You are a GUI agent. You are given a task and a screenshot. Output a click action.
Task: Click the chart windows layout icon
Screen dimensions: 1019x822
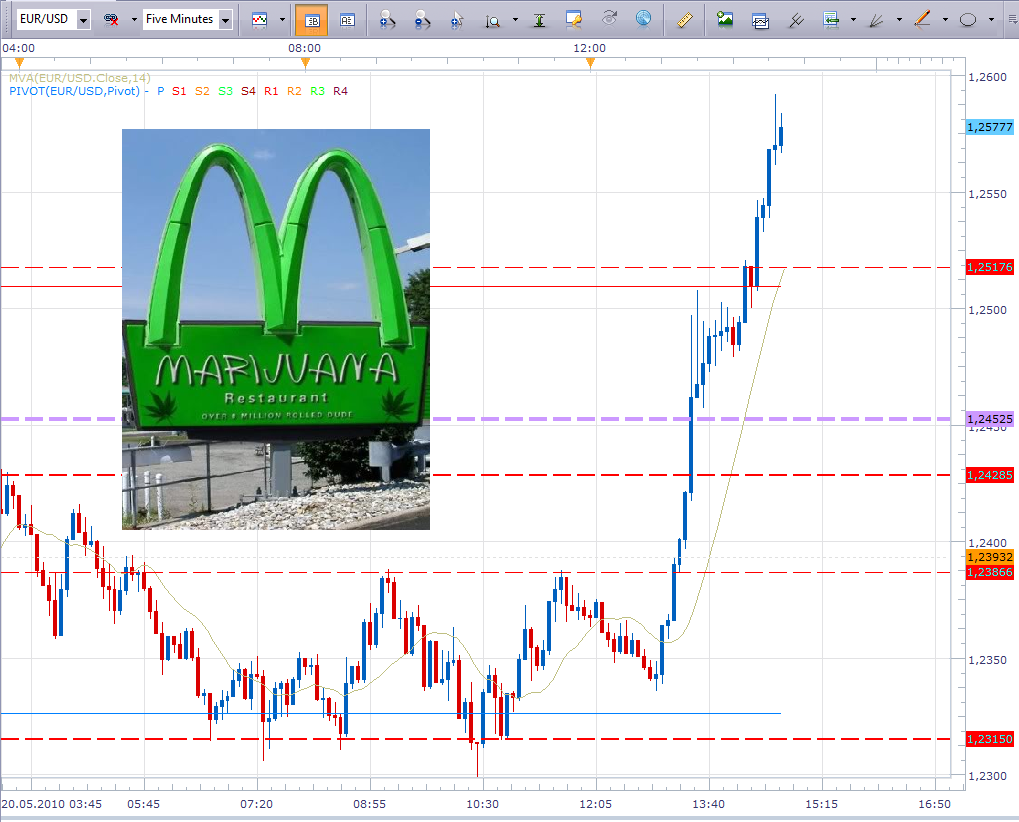coord(760,20)
